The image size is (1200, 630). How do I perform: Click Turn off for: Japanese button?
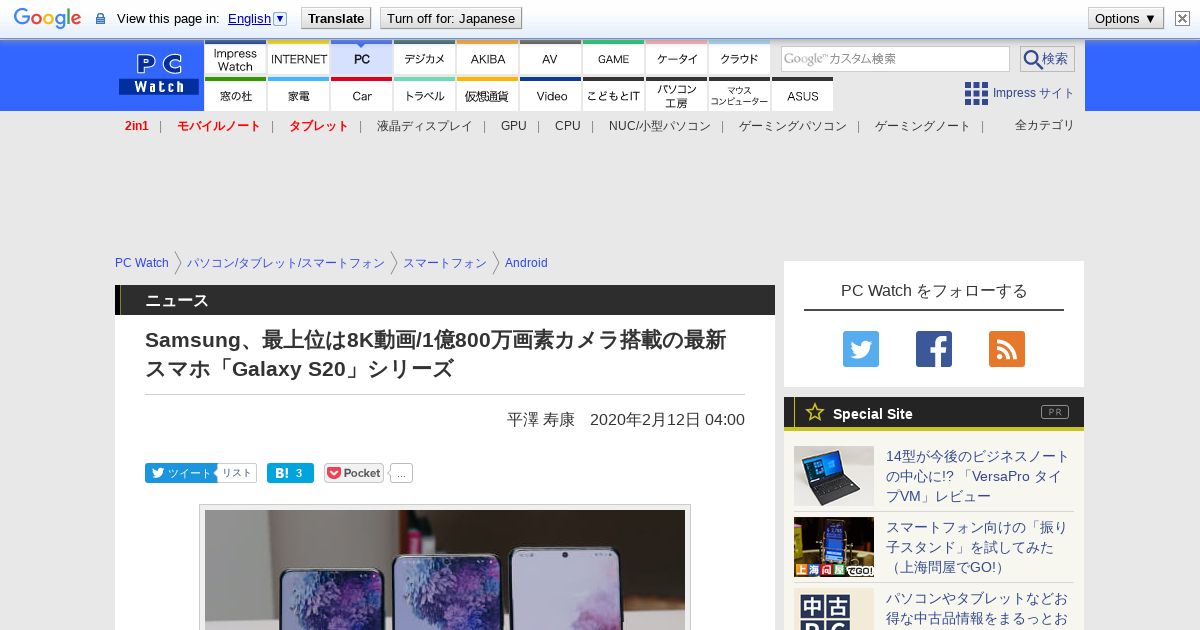click(x=451, y=18)
